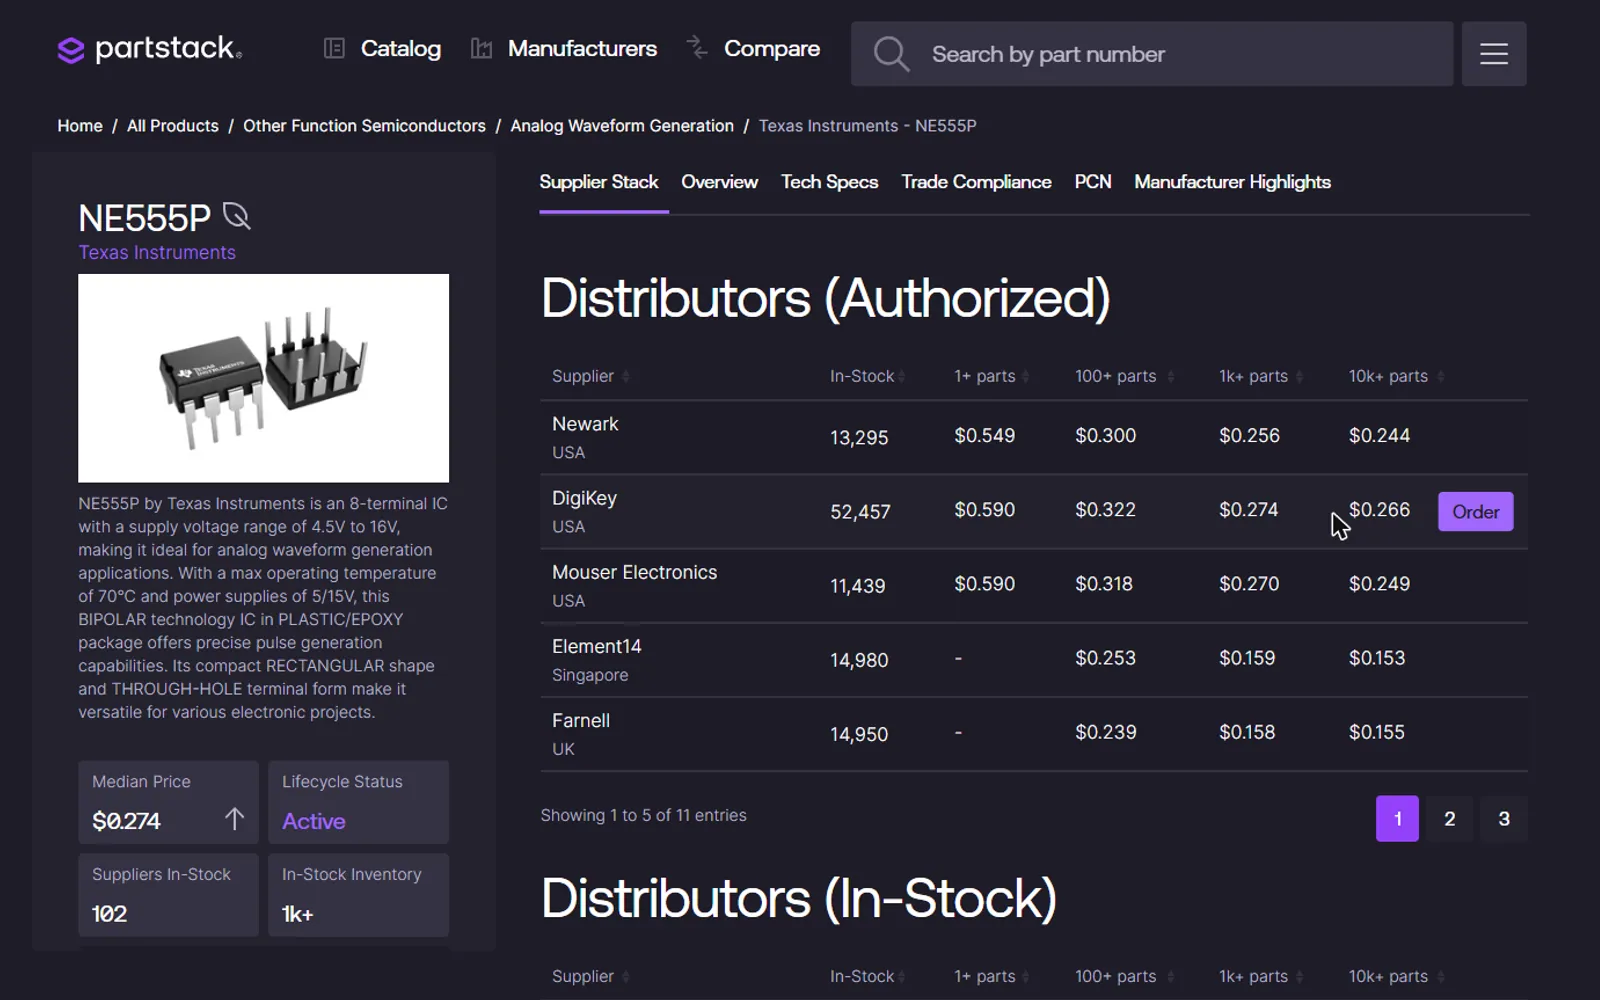The width and height of the screenshot is (1600, 1000).
Task: Sort Authorized table by 1k+ parts
Action: 1261,376
